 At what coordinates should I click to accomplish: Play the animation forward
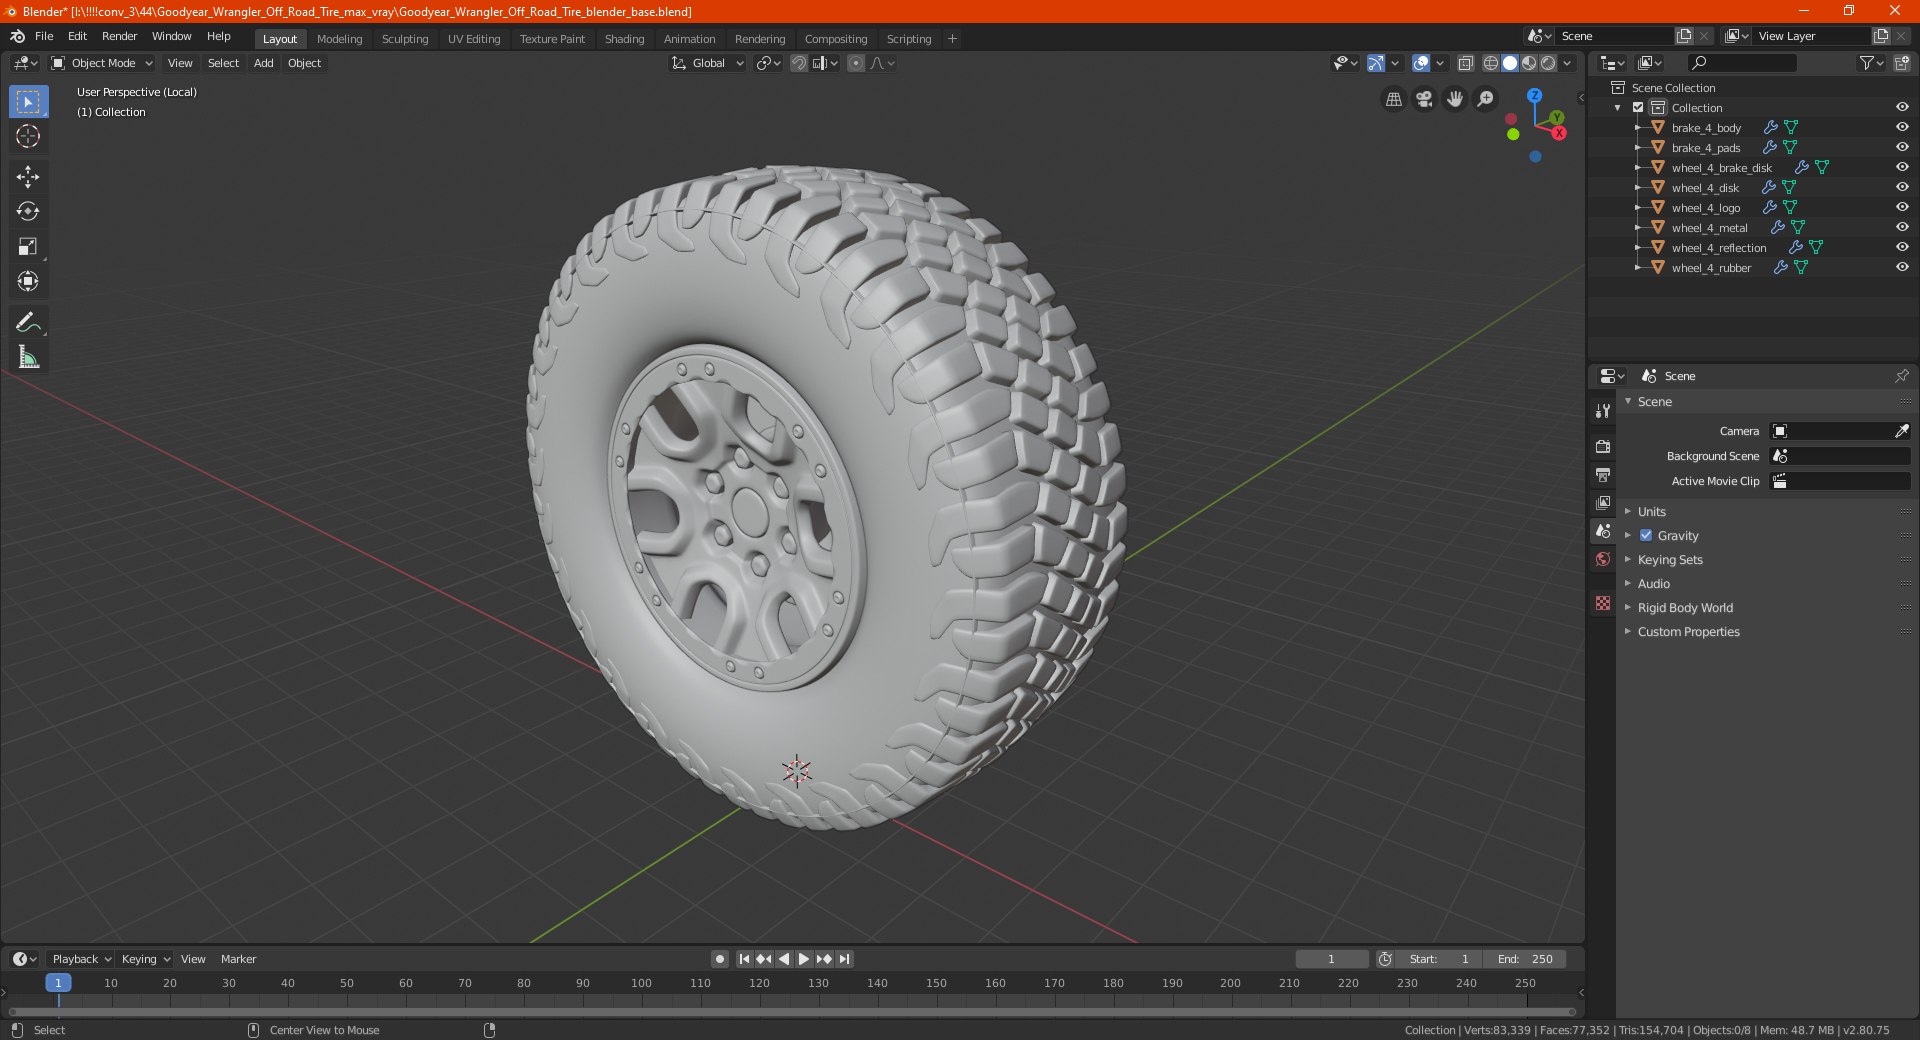(x=804, y=959)
